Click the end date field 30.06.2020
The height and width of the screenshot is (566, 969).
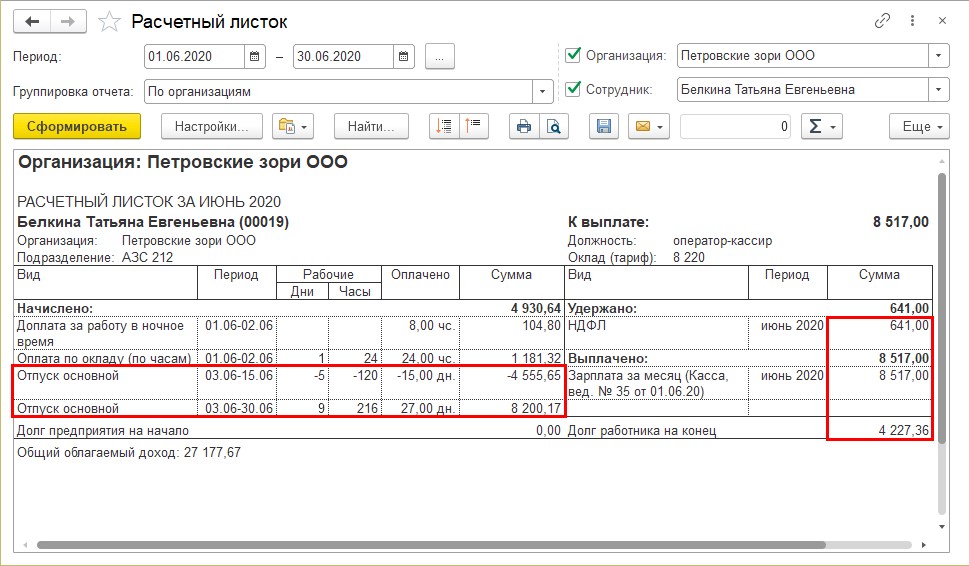343,56
